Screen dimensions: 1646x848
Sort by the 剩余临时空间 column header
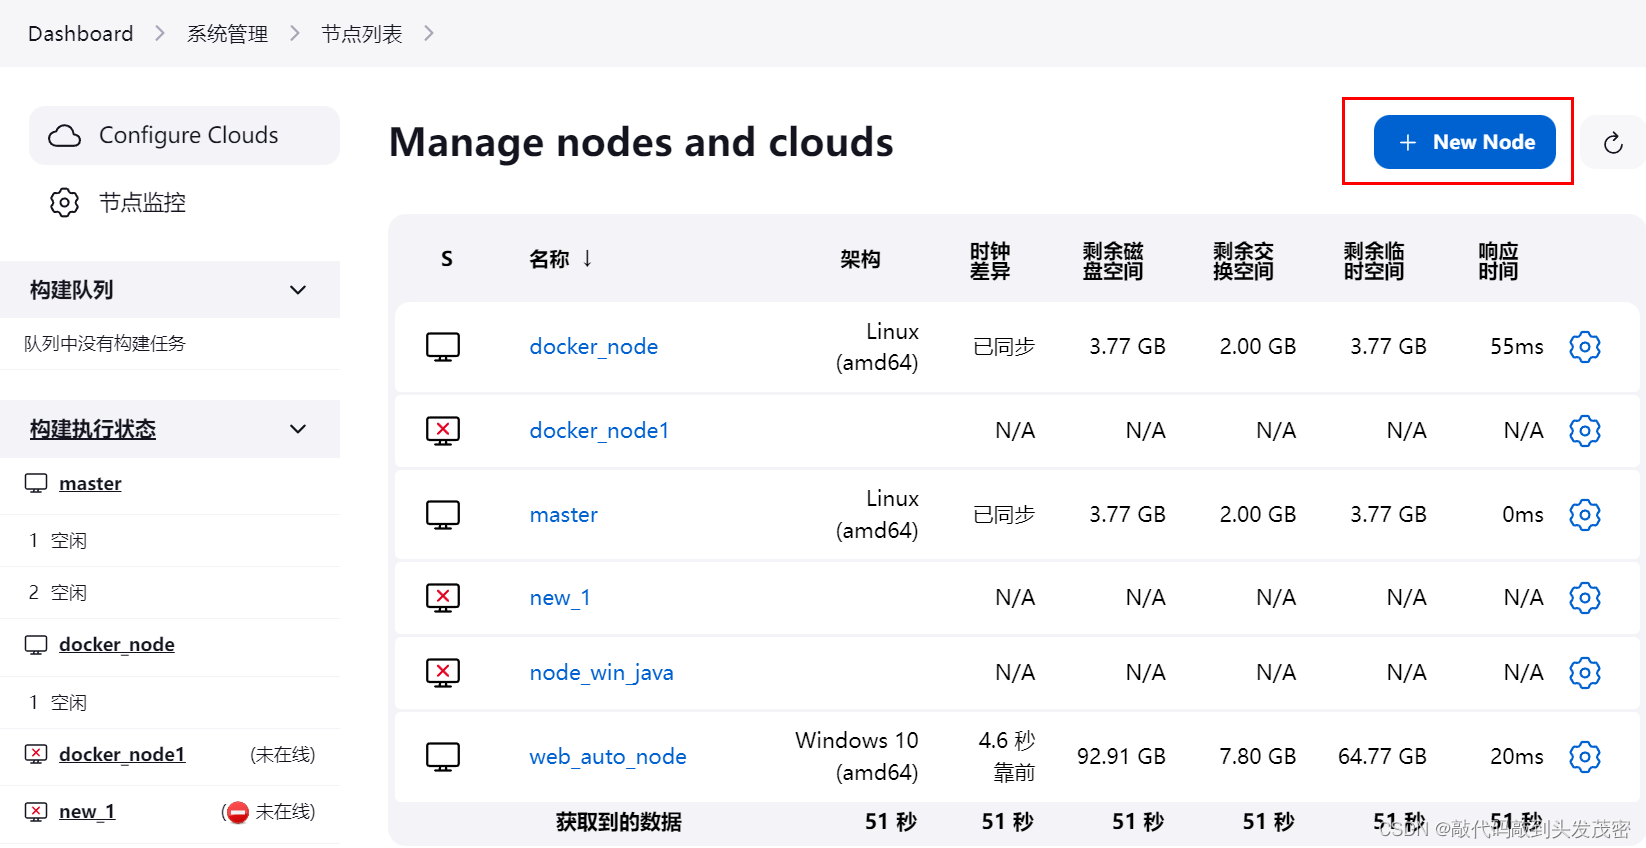(1374, 260)
